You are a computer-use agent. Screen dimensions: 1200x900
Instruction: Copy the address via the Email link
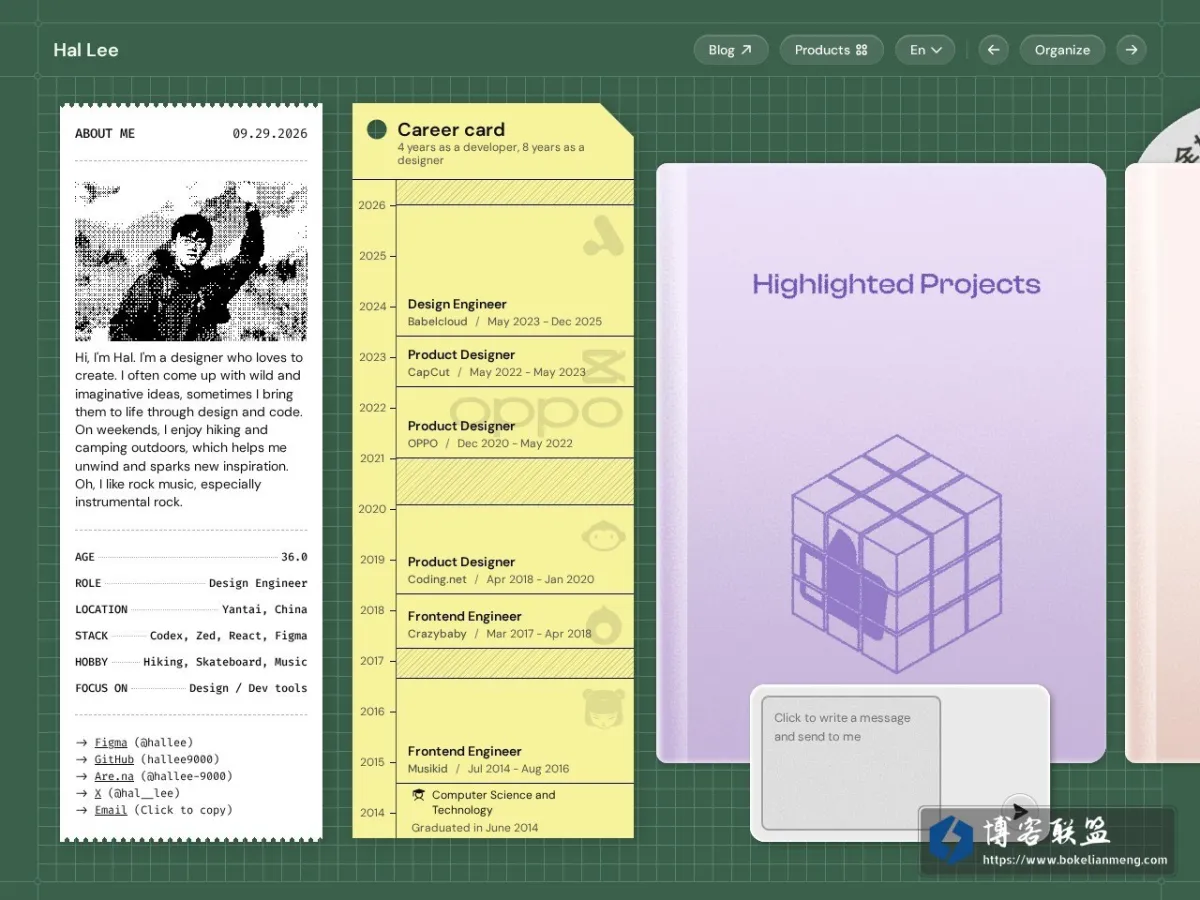tap(111, 810)
